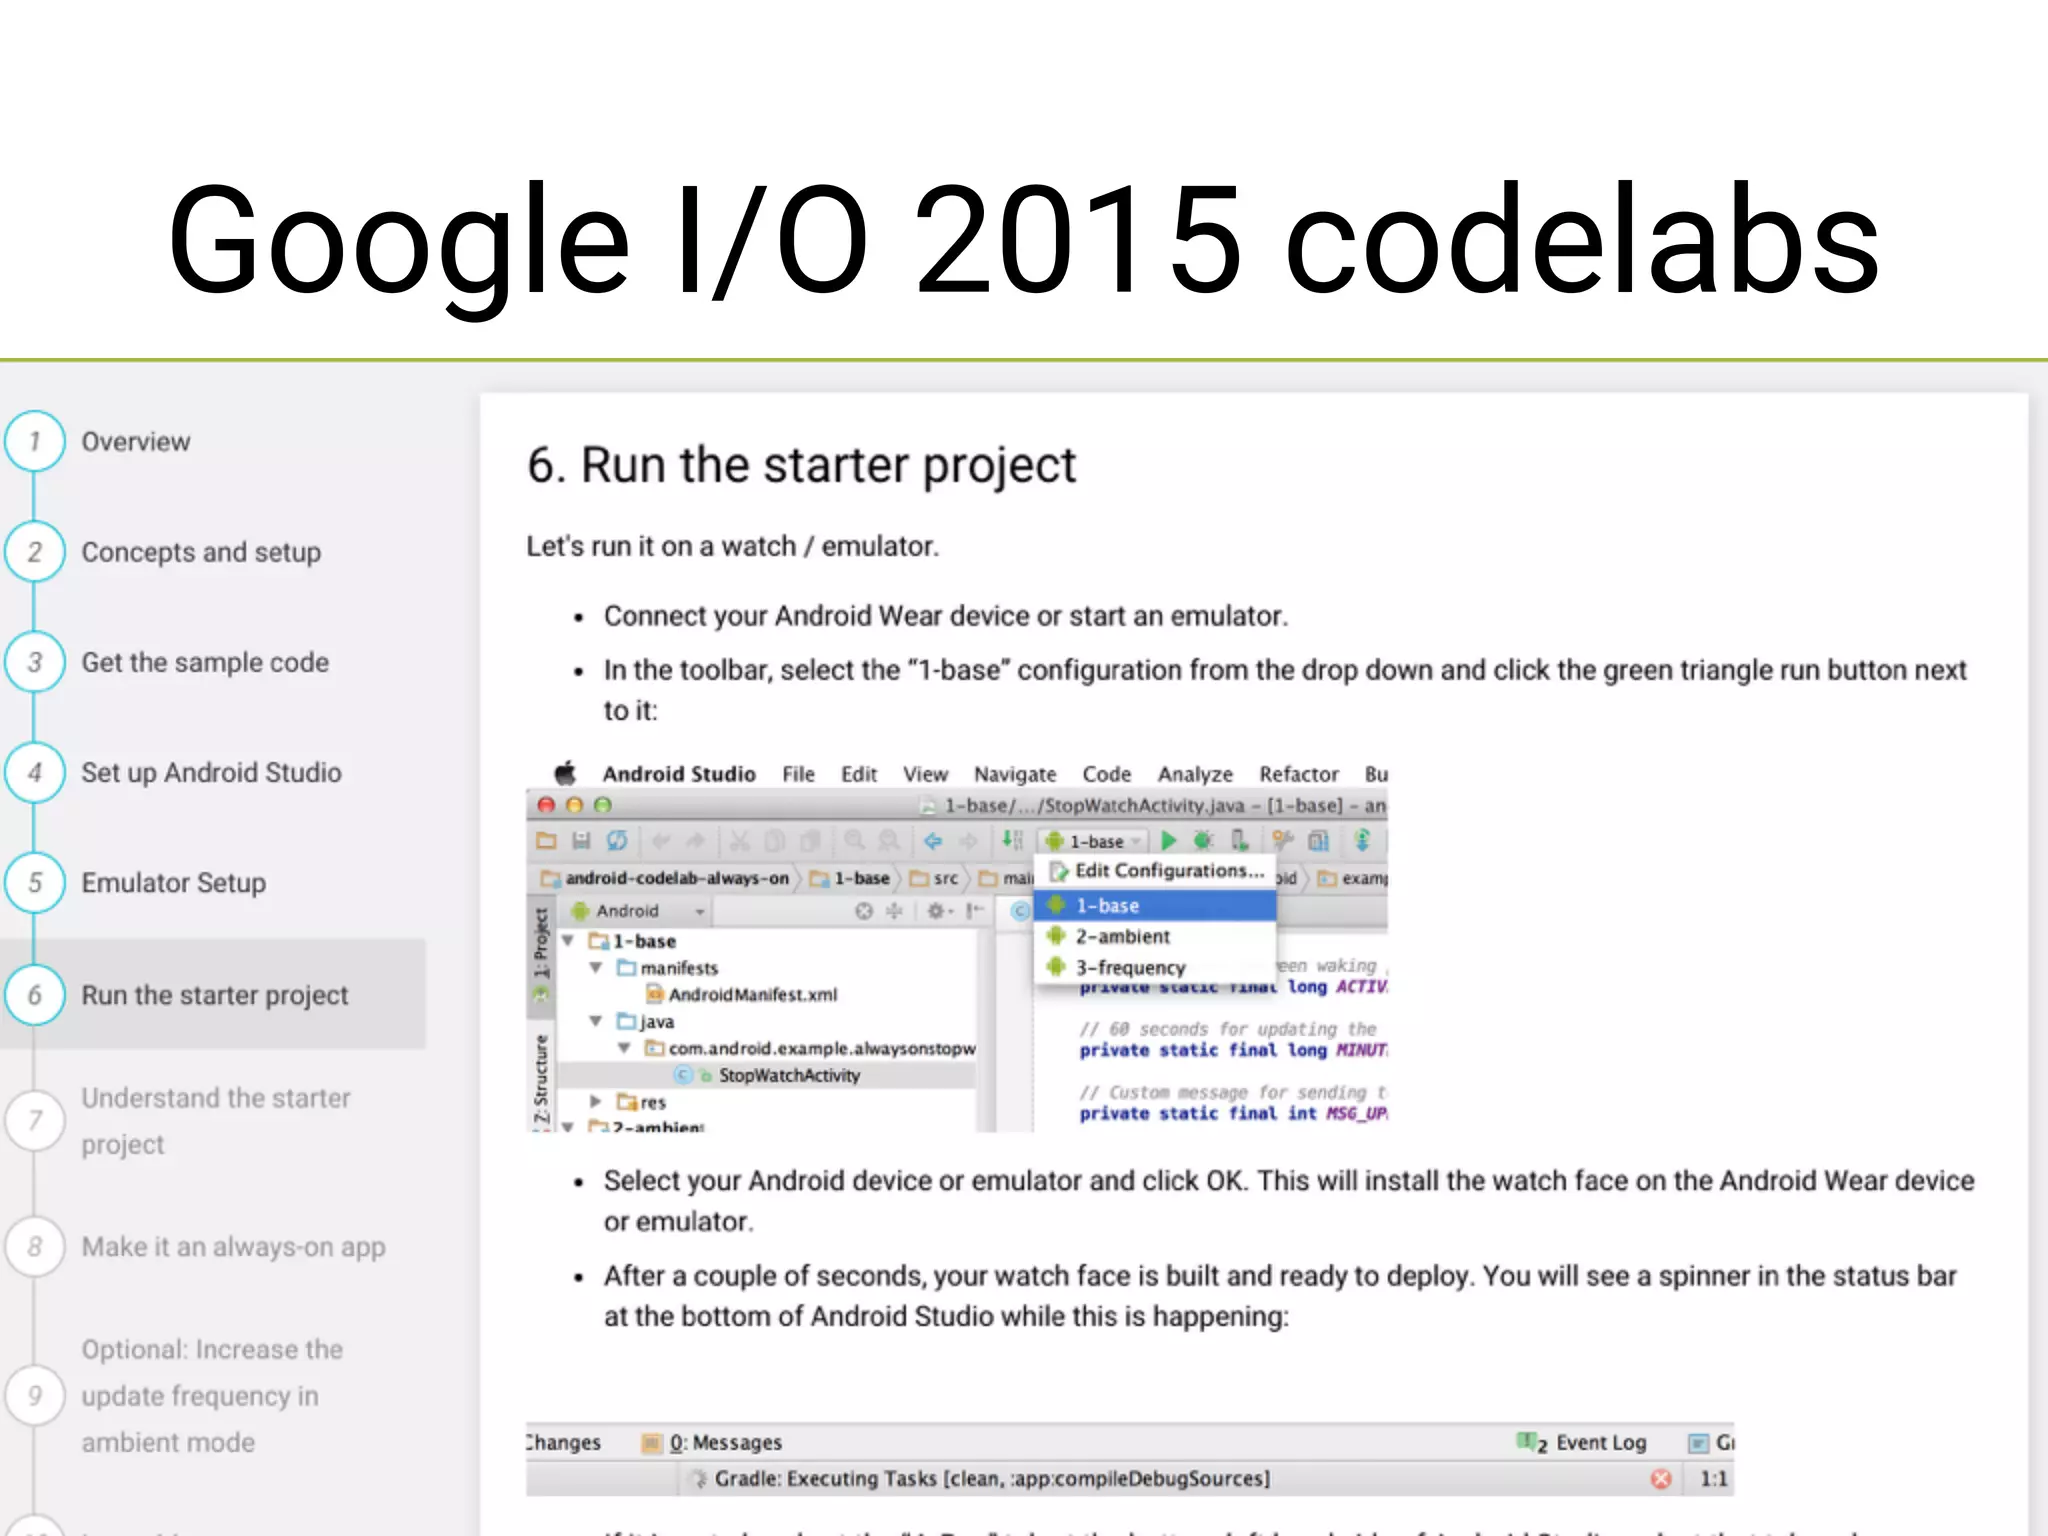
Task: Open the Android Studio app menu
Action: click(x=679, y=774)
